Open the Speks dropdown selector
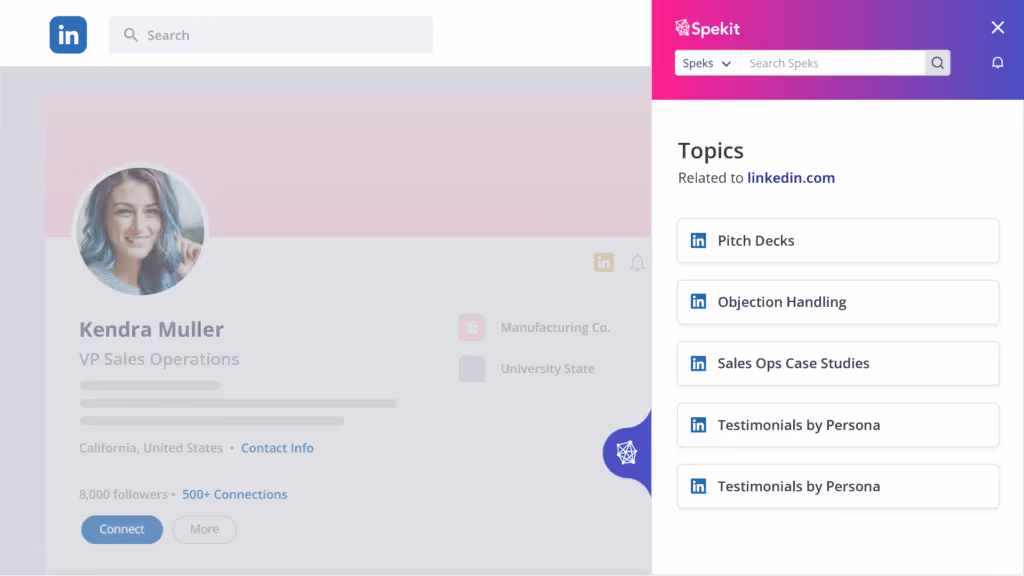 [x=707, y=63]
